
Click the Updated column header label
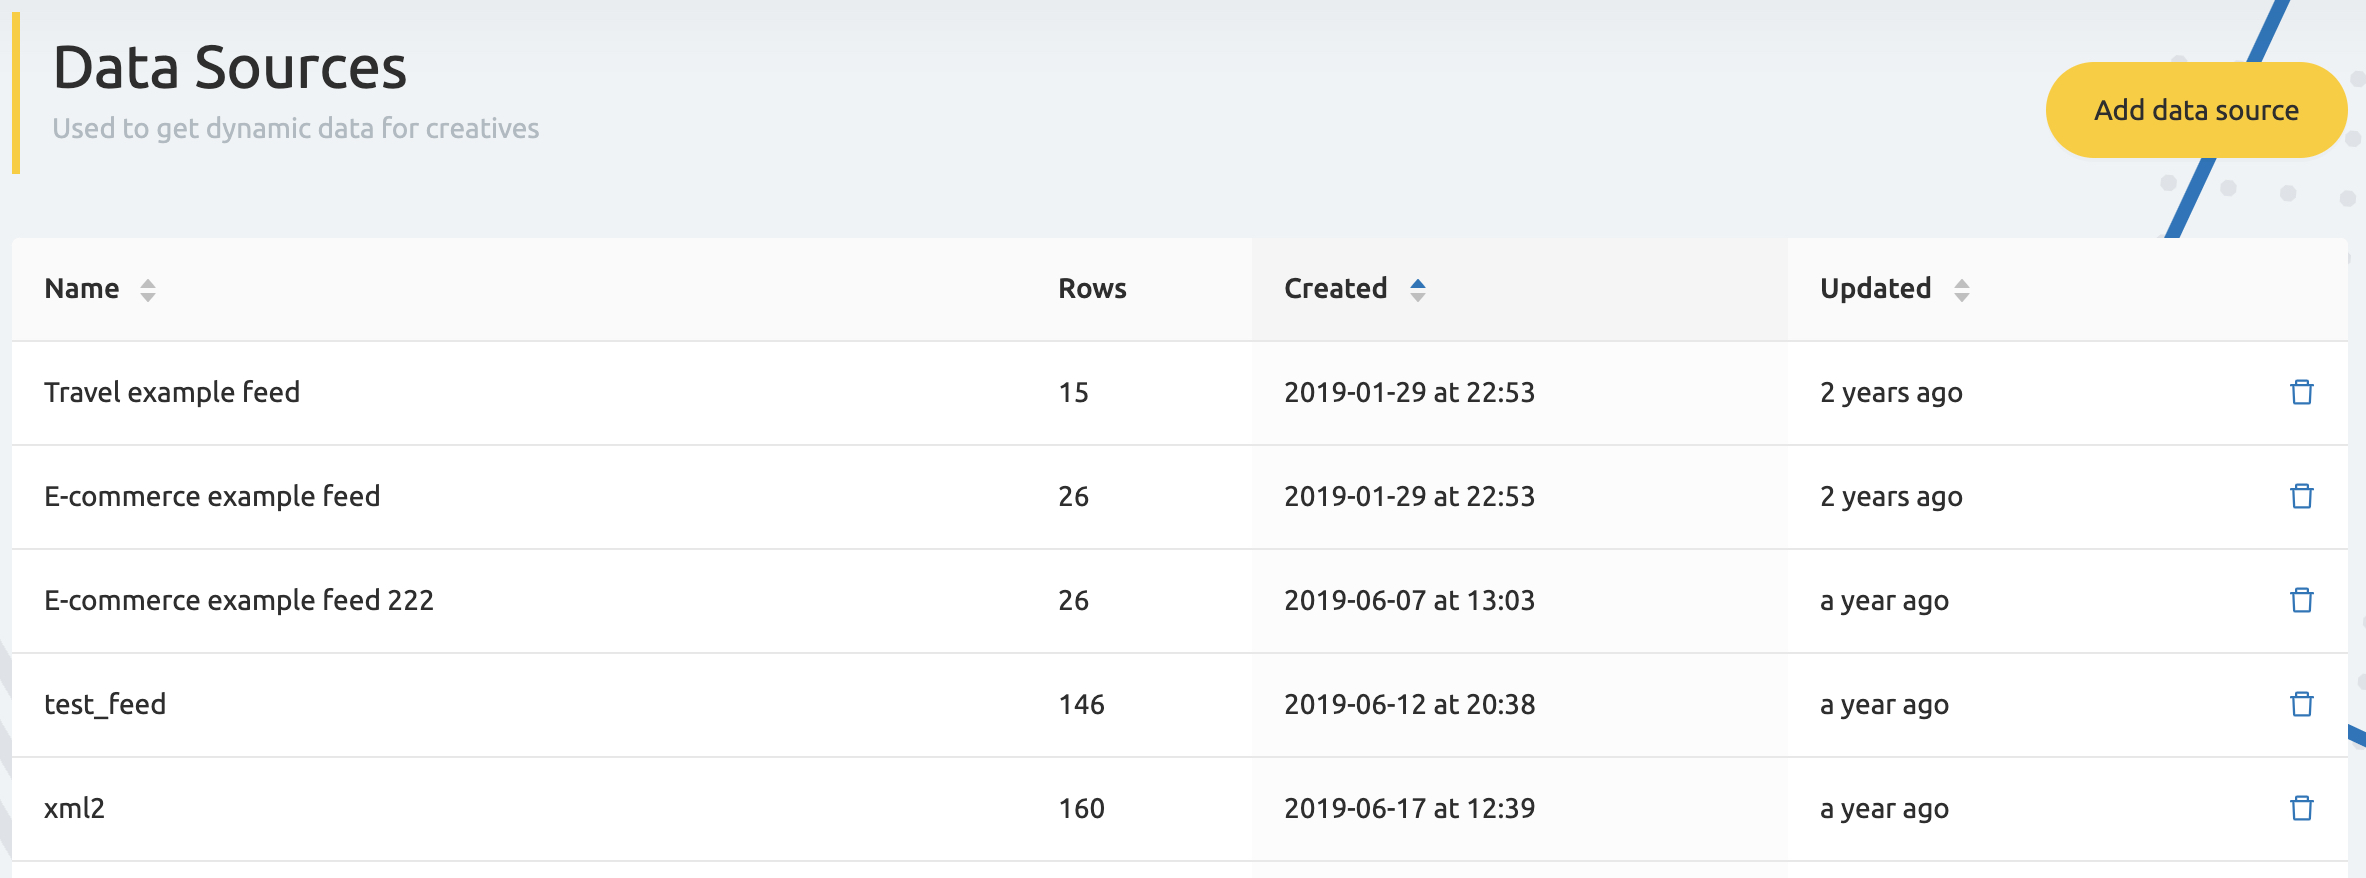(x=1875, y=288)
